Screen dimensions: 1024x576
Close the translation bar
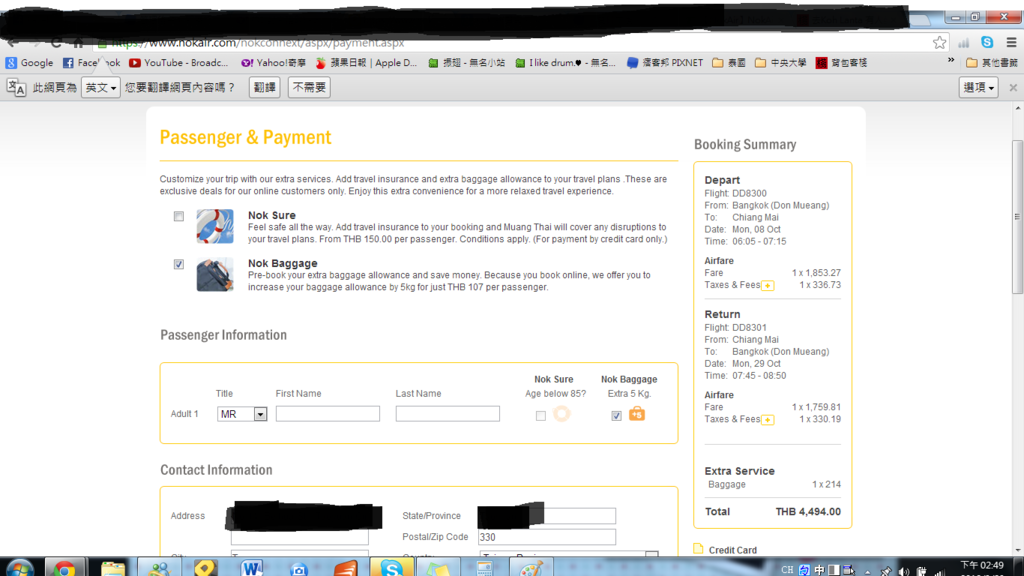tap(1013, 88)
